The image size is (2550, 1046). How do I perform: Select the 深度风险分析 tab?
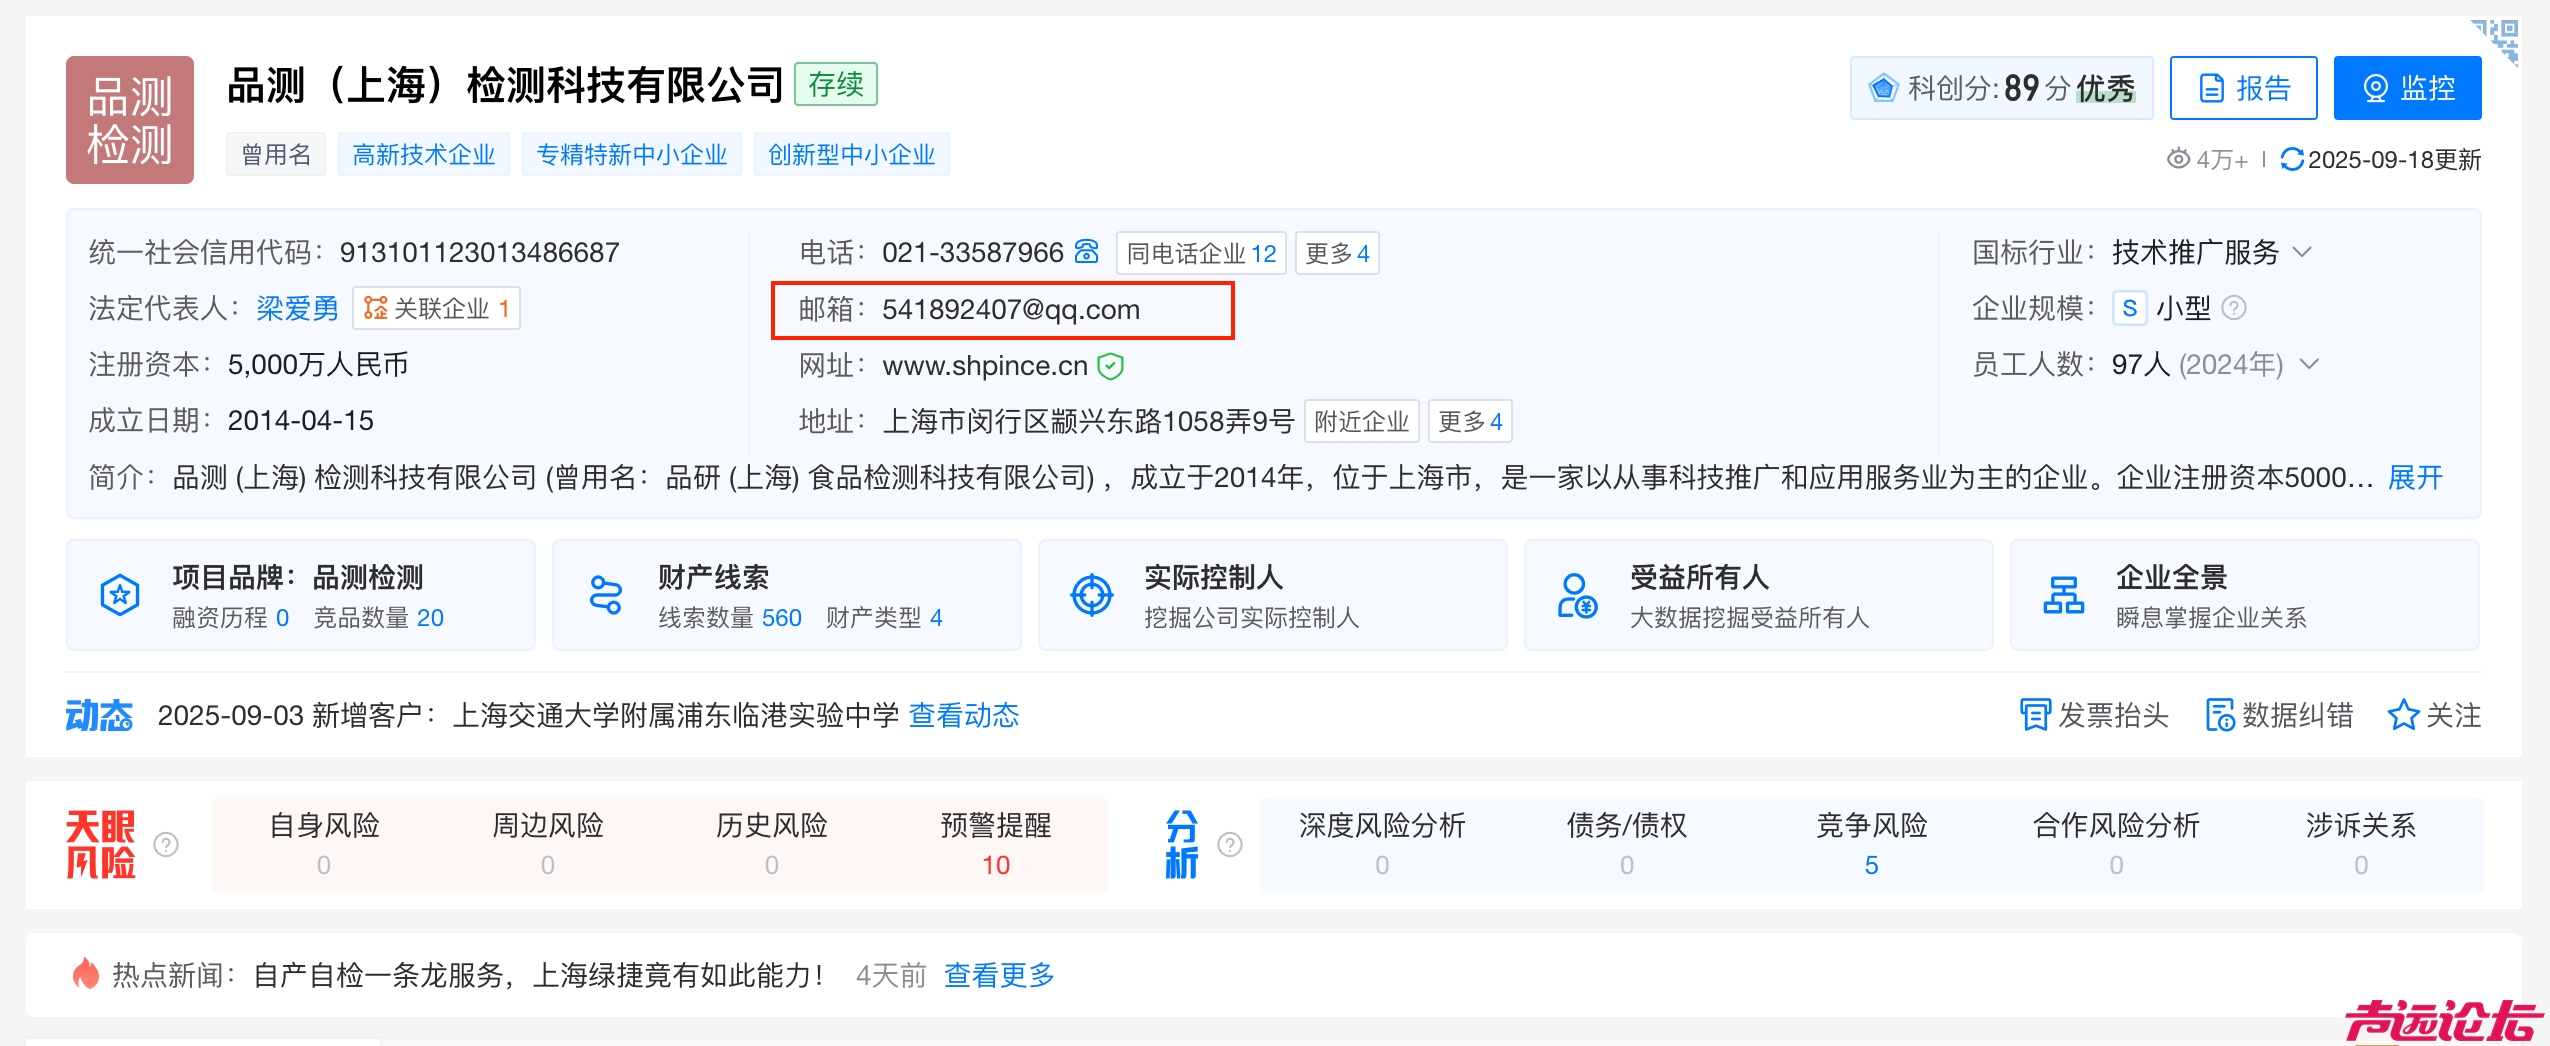pyautogui.click(x=1382, y=844)
